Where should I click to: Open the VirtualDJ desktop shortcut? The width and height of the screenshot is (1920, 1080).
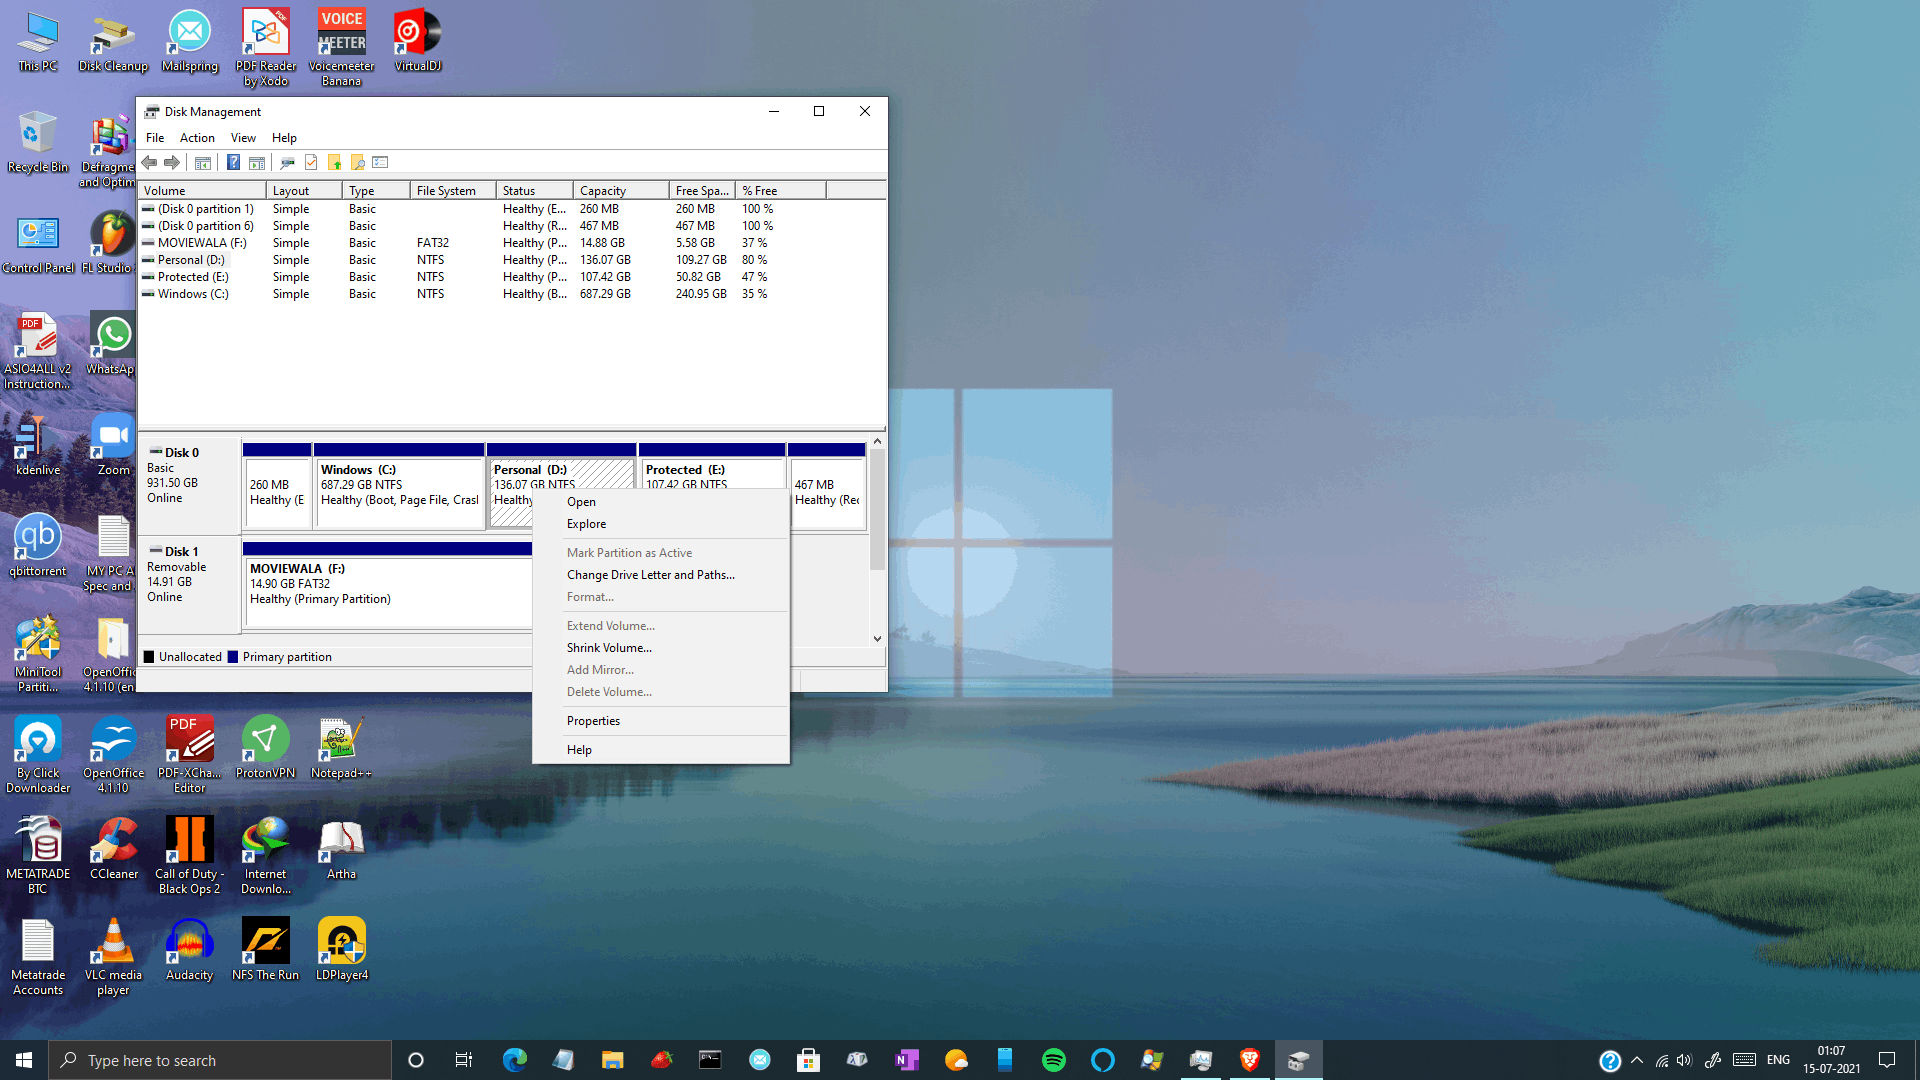(x=417, y=41)
